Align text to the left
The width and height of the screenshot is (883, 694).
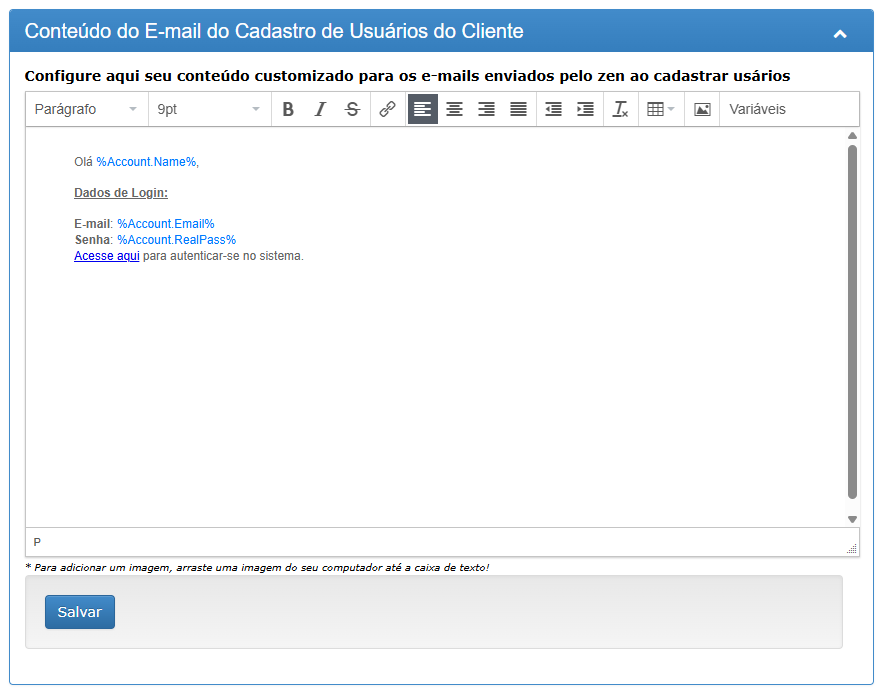click(x=423, y=109)
